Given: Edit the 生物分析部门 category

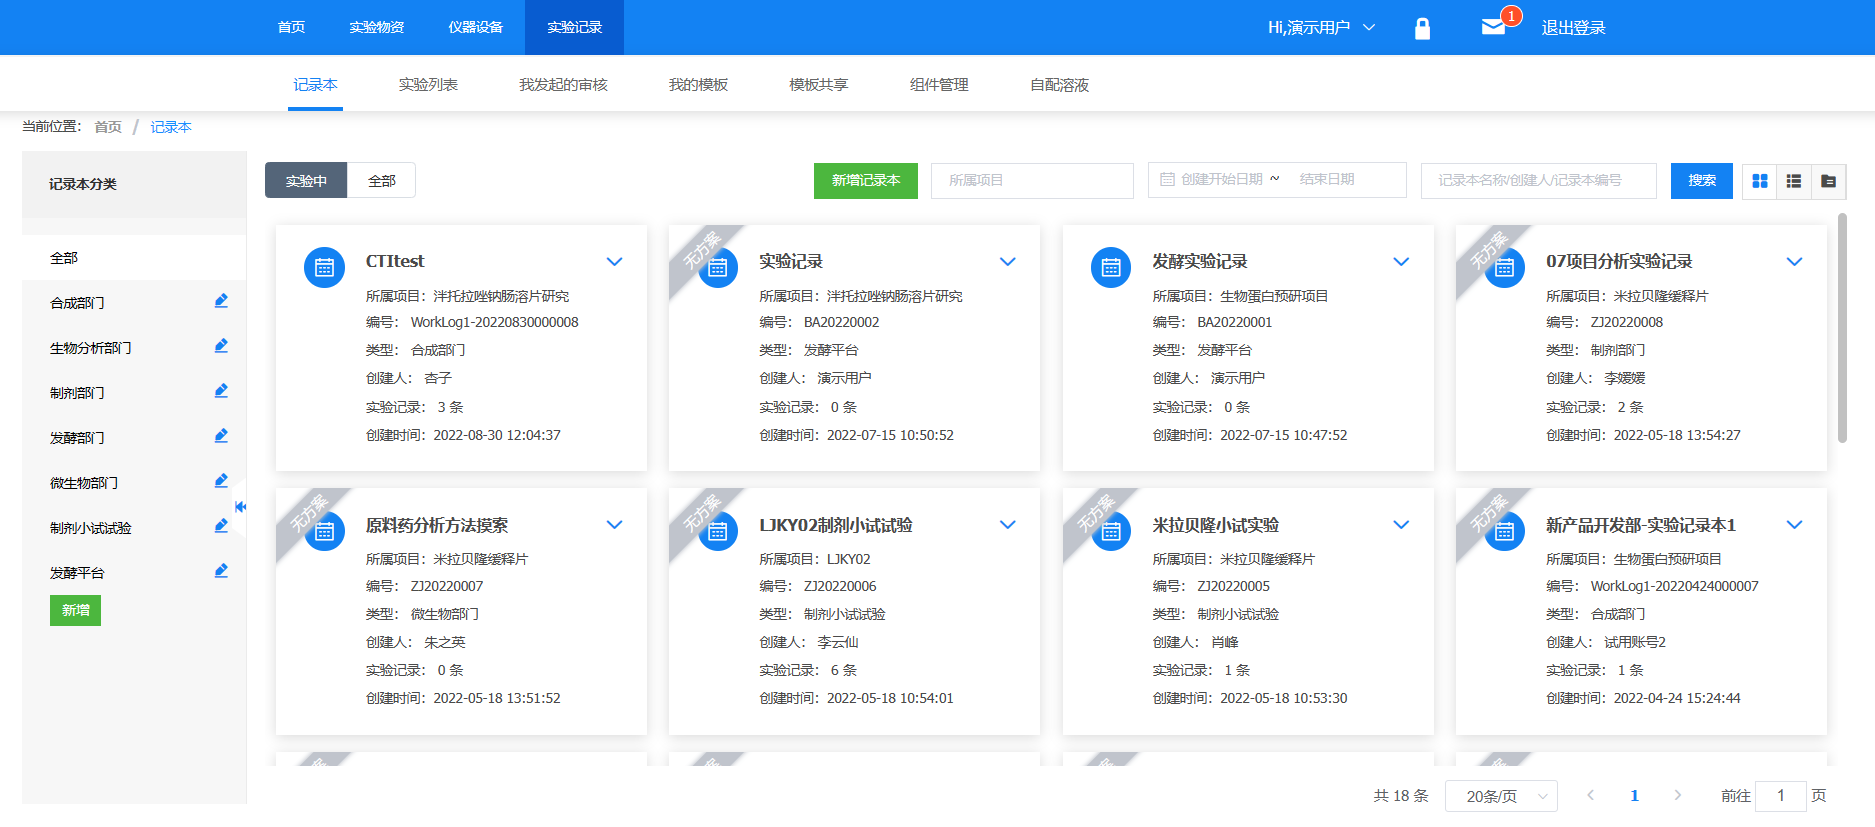Looking at the screenshot, I should click(x=221, y=346).
